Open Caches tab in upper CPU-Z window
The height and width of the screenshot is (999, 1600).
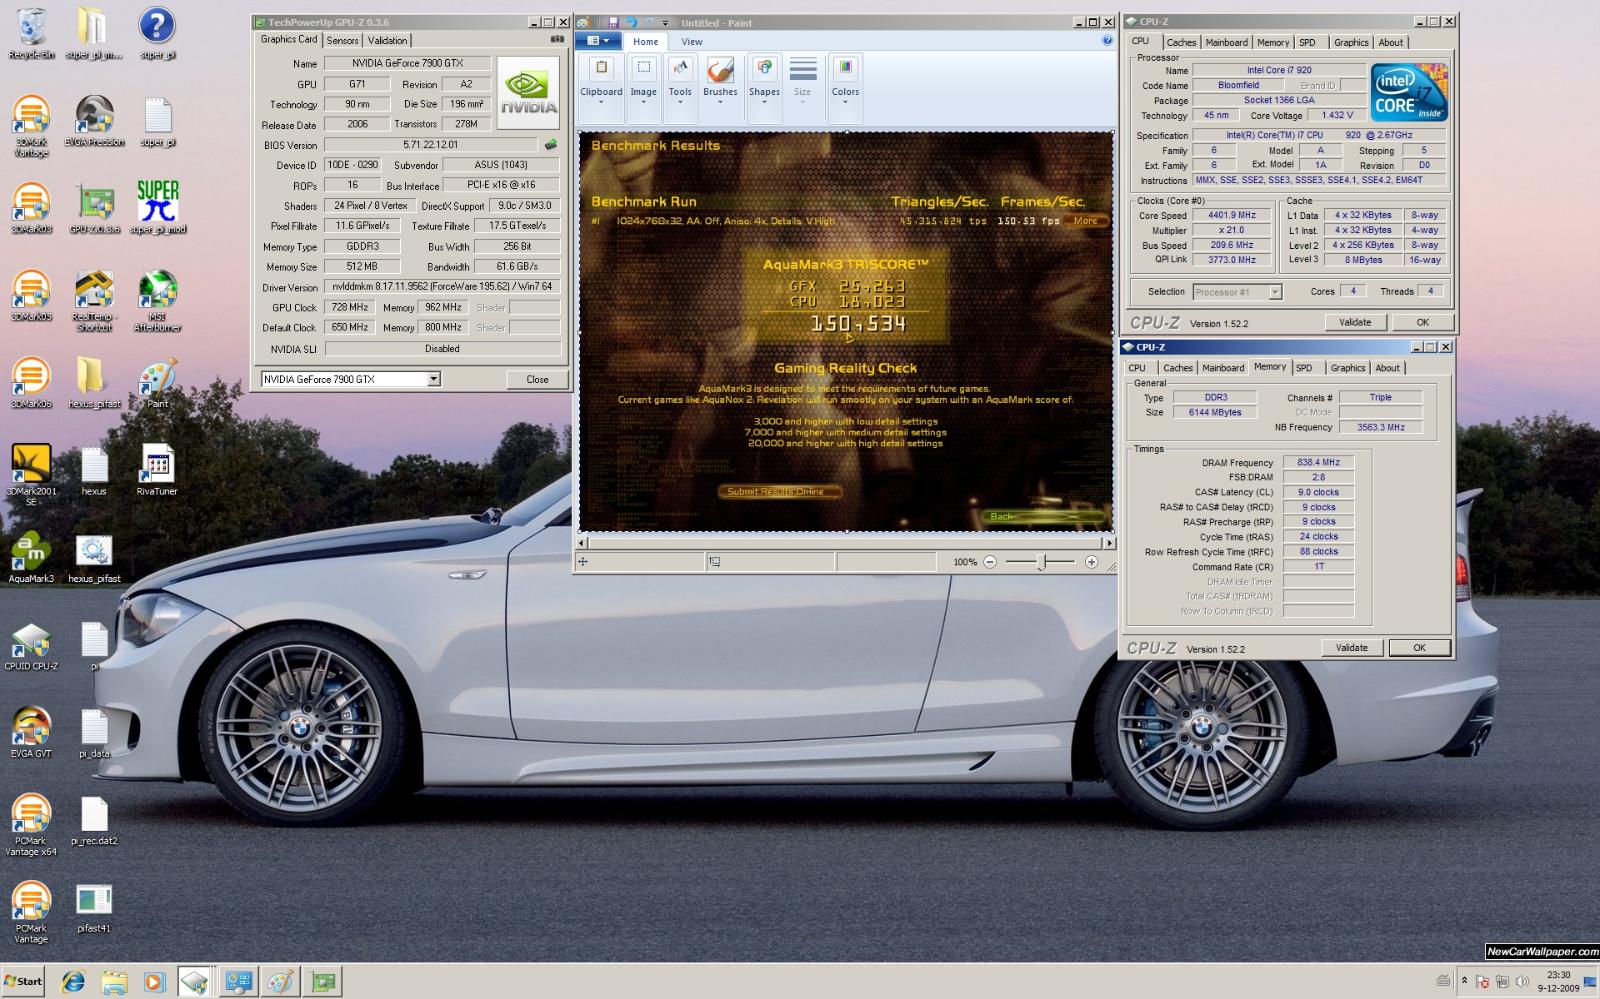tap(1181, 42)
